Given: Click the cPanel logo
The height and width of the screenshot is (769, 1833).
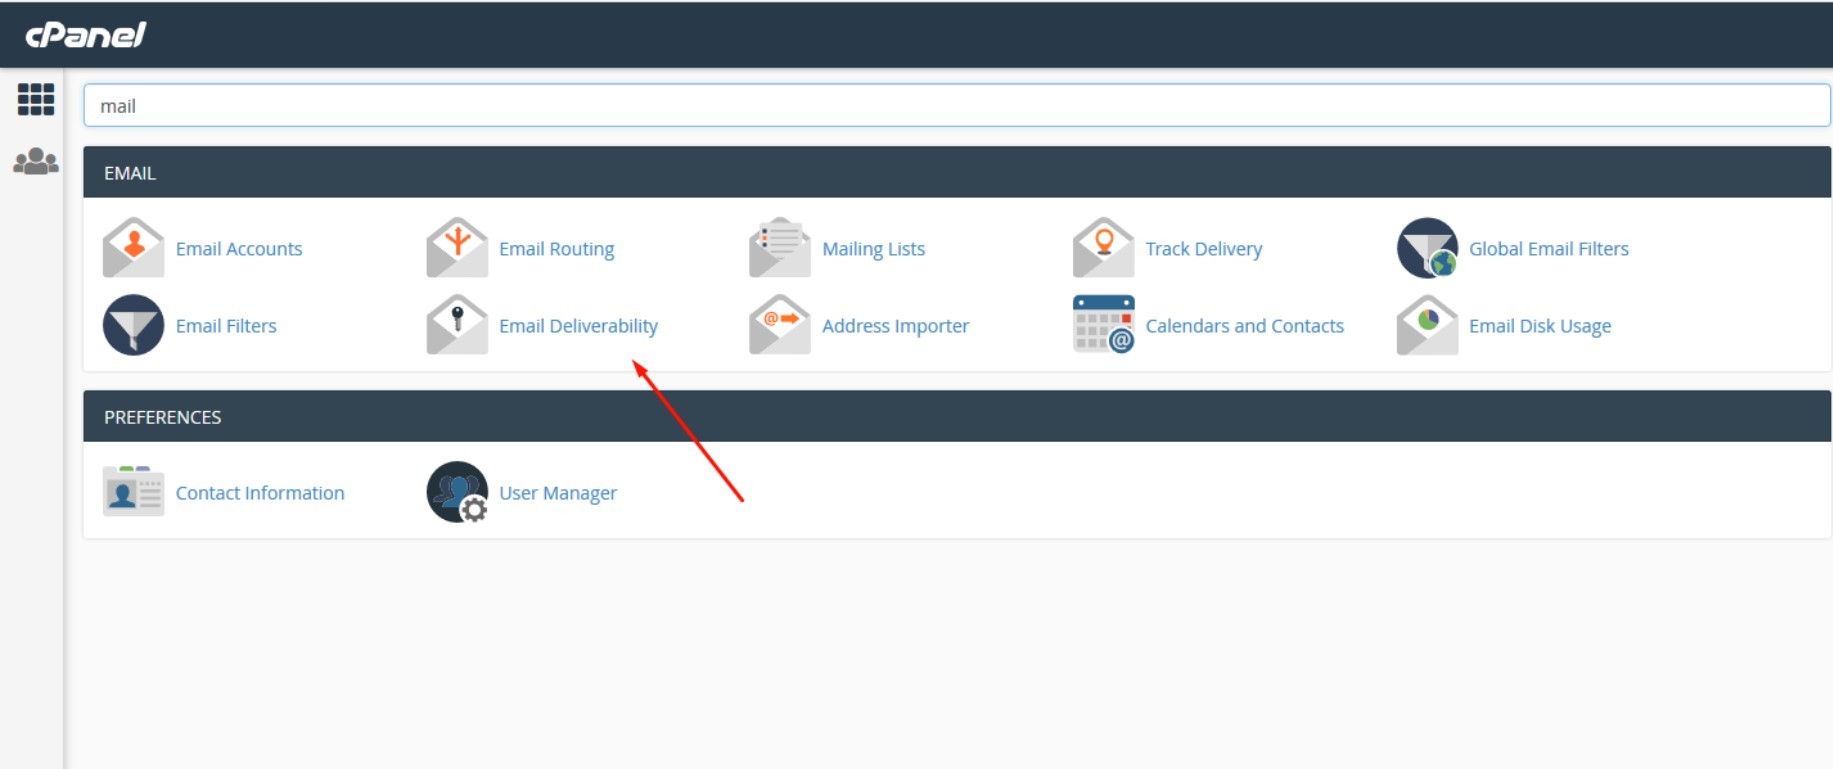Looking at the screenshot, I should pyautogui.click(x=86, y=35).
